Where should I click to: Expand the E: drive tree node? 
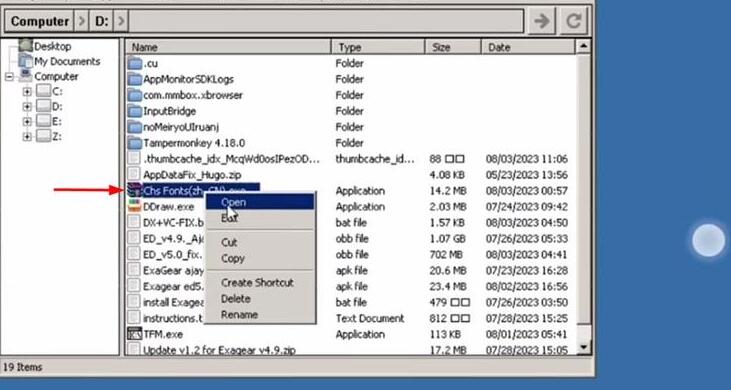pos(27,122)
